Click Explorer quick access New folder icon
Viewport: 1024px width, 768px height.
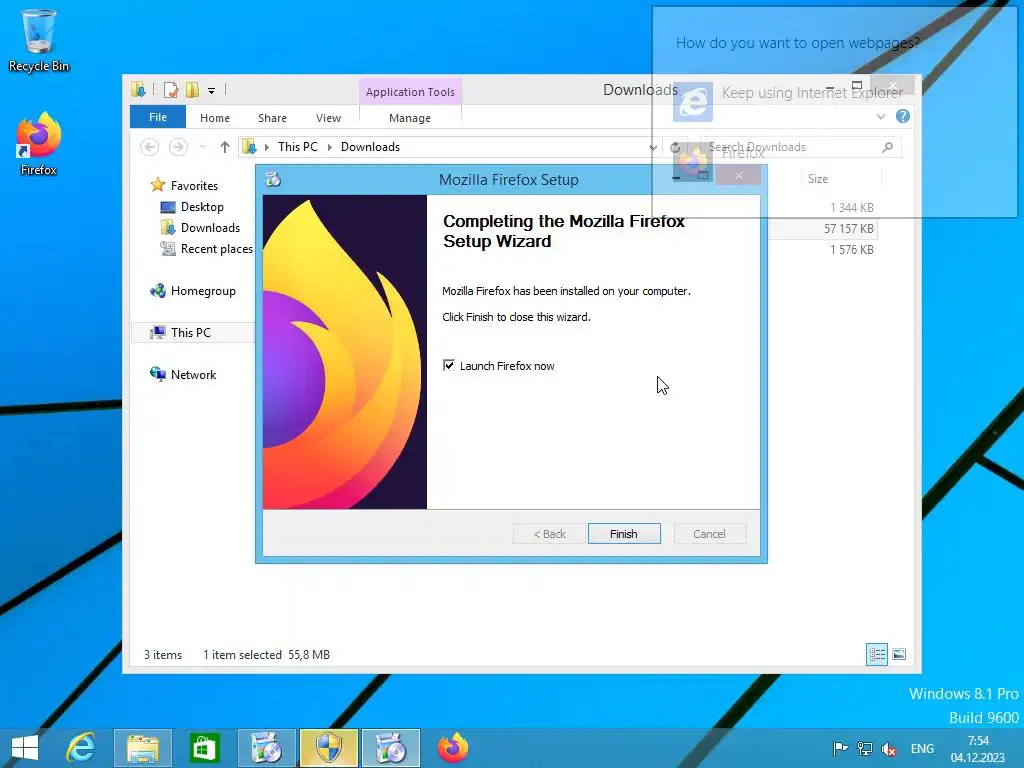click(192, 89)
